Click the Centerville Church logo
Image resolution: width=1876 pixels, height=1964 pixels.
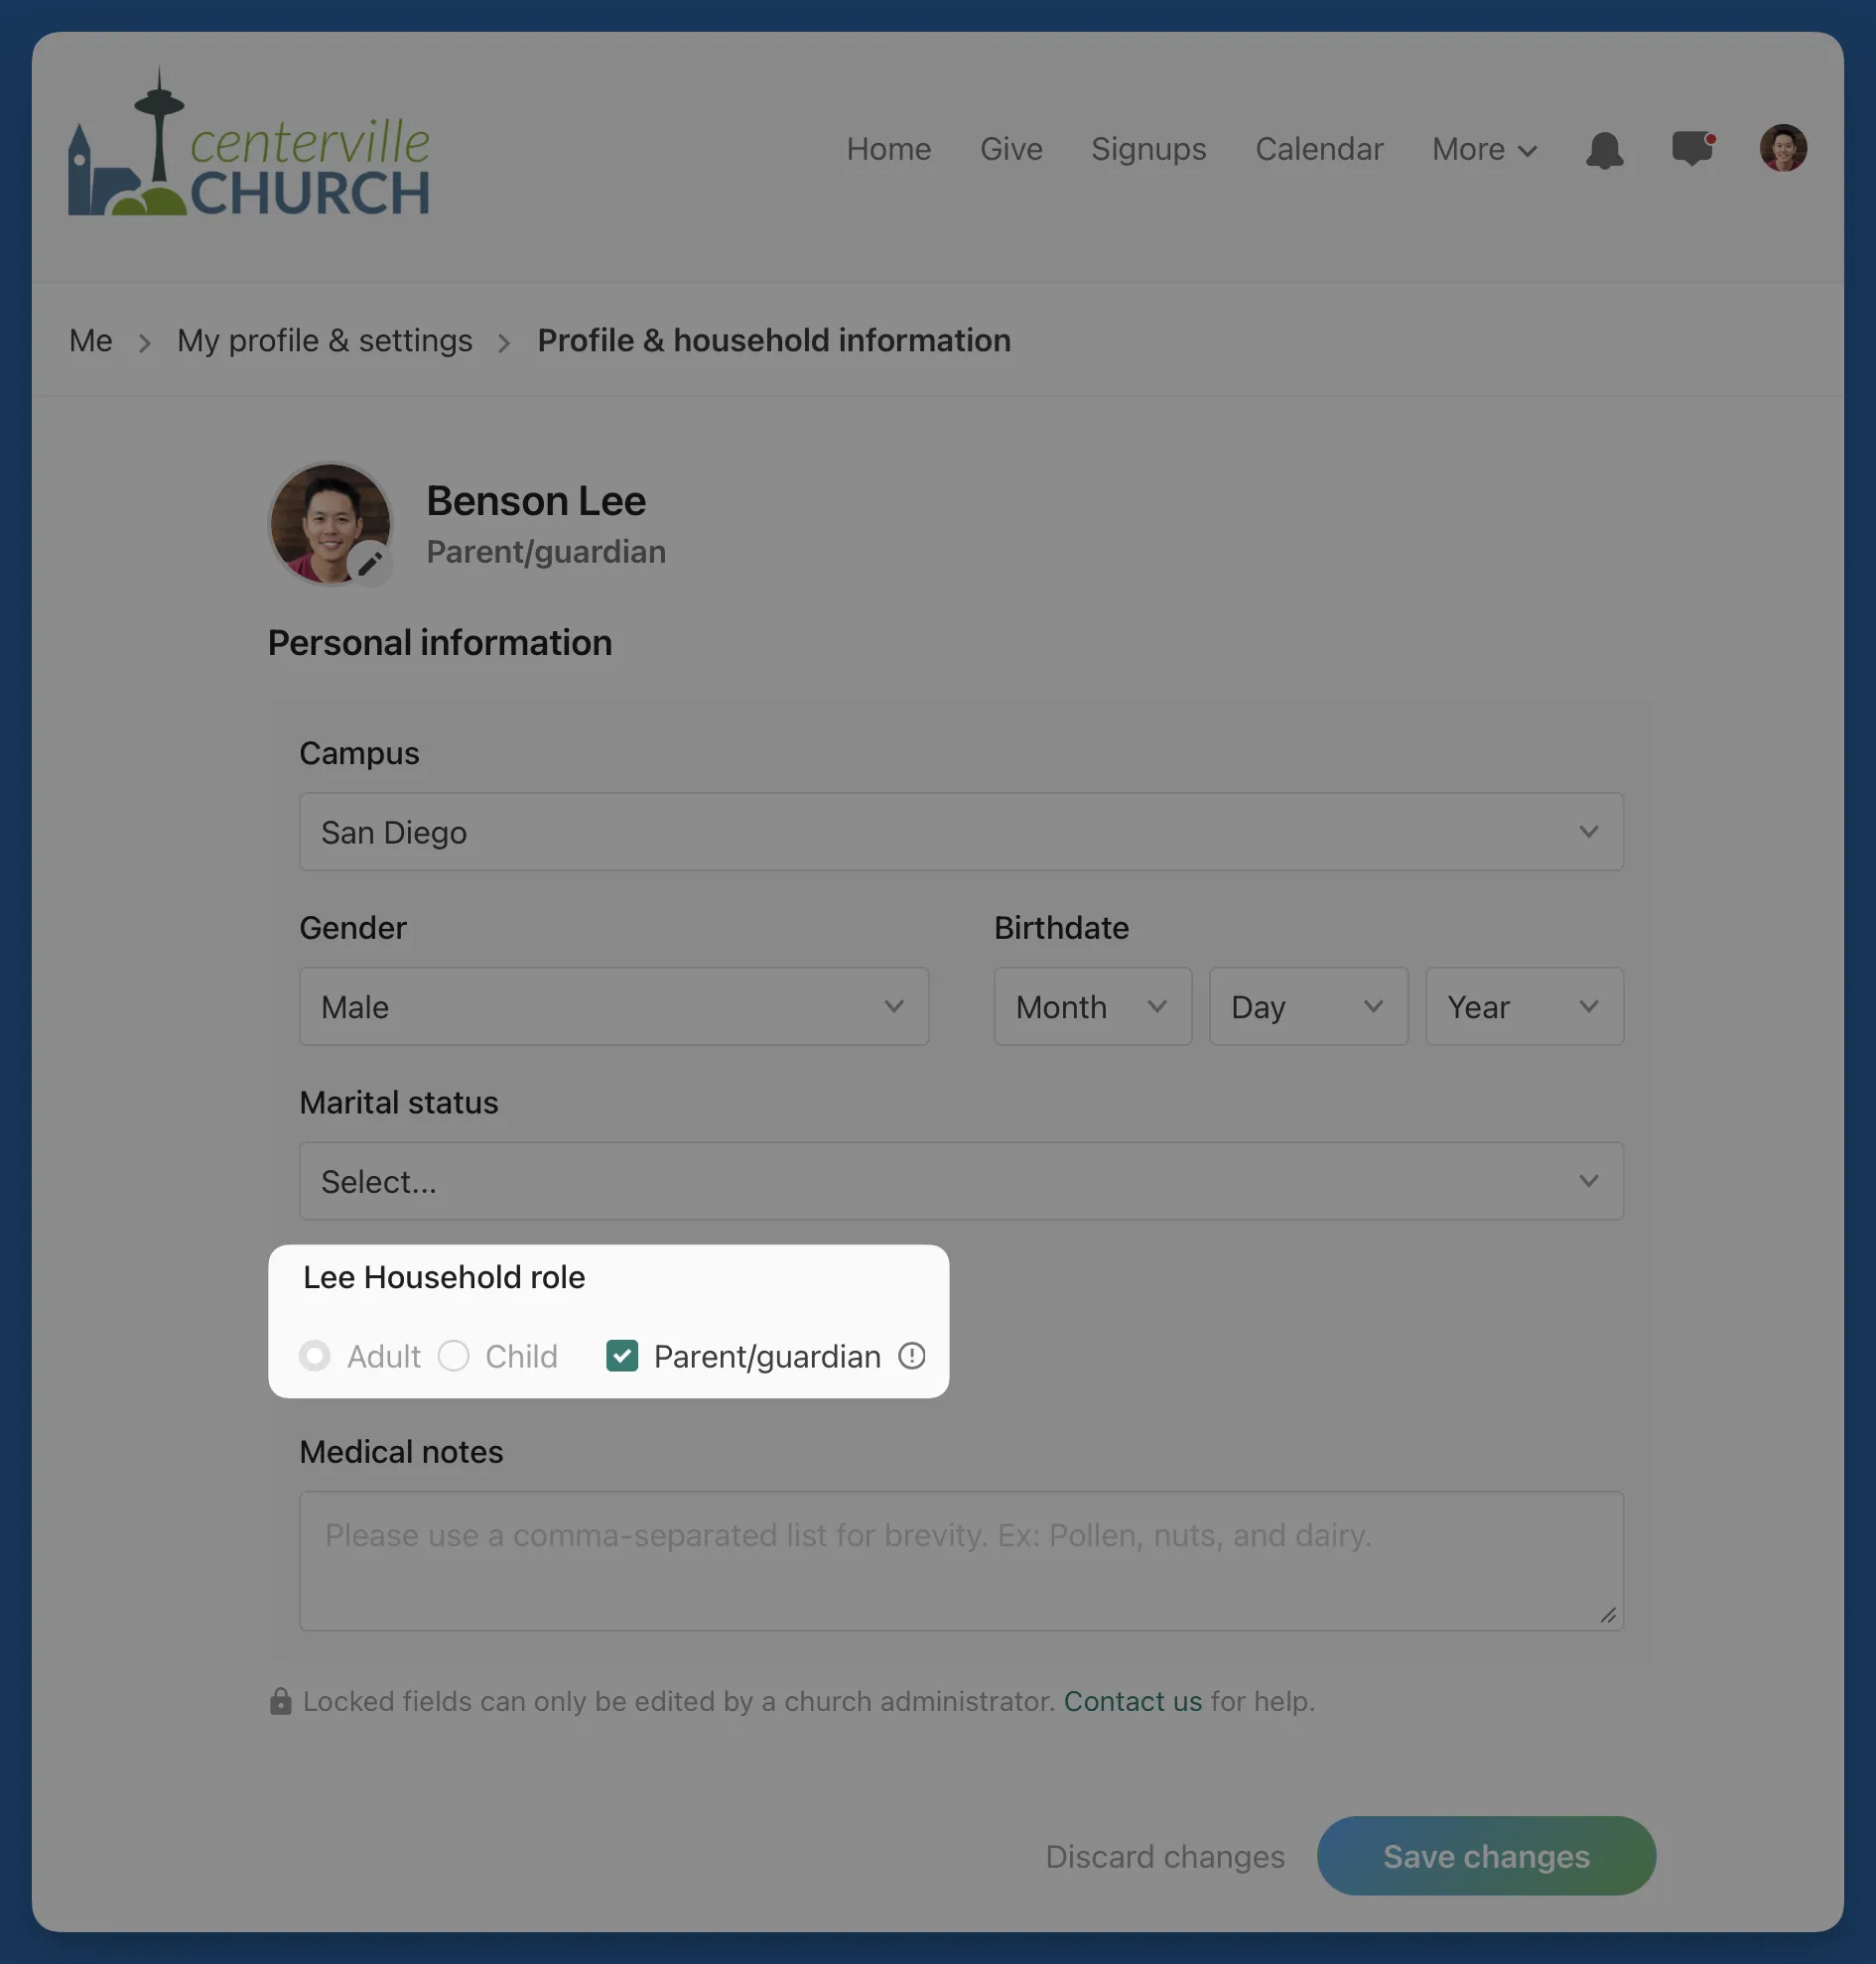[249, 142]
